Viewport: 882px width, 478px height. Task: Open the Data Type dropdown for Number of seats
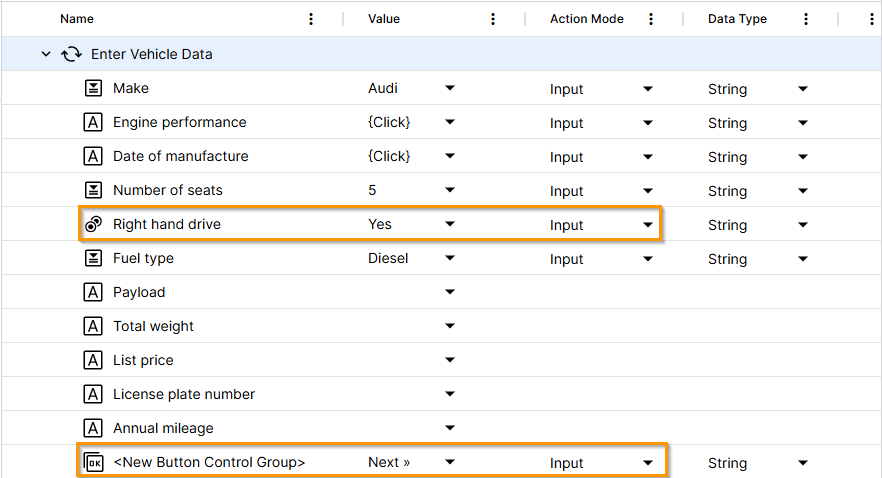click(803, 190)
